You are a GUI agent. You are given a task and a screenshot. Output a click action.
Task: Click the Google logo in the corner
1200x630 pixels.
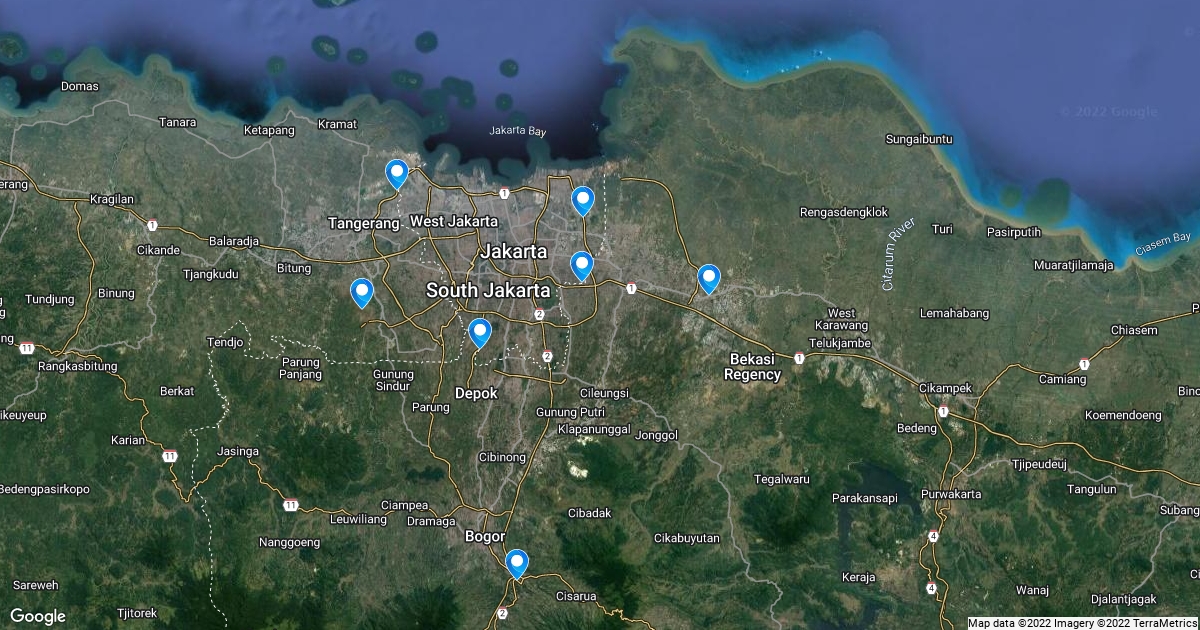point(38,616)
